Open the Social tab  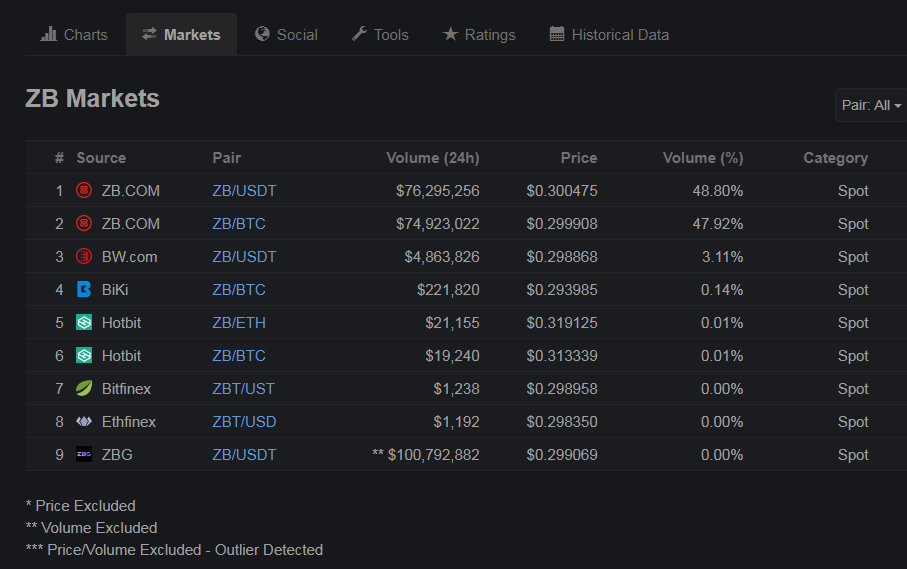[x=286, y=35]
